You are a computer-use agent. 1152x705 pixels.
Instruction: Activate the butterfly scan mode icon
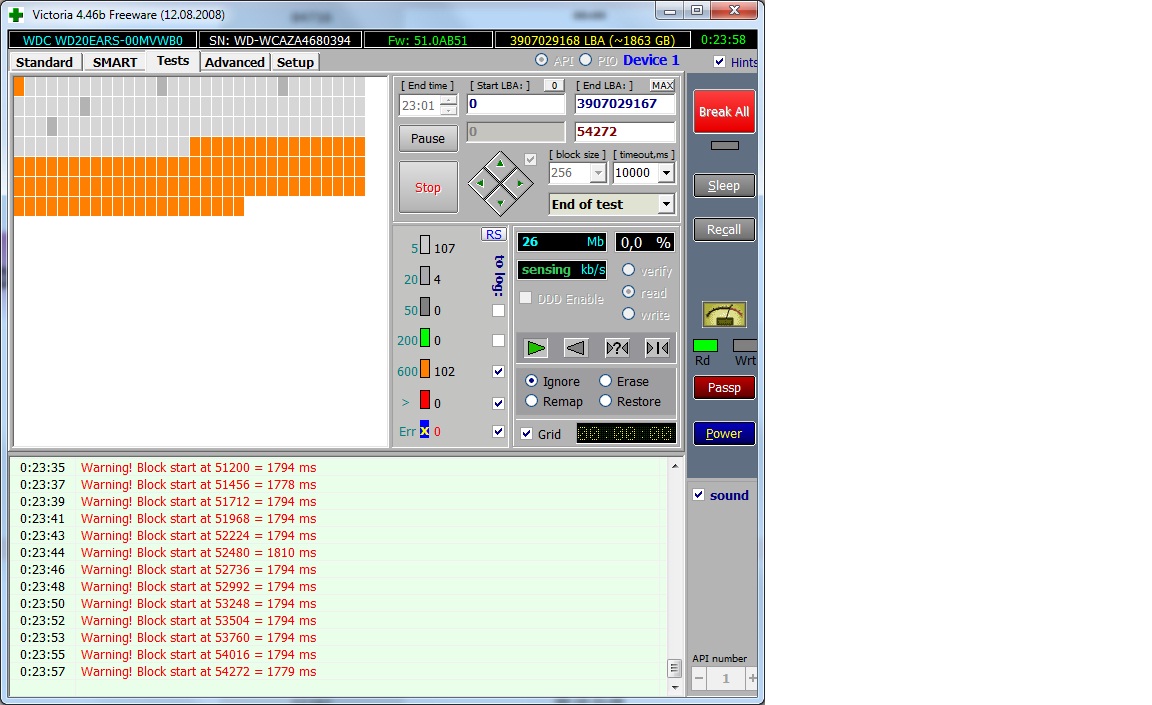657,348
